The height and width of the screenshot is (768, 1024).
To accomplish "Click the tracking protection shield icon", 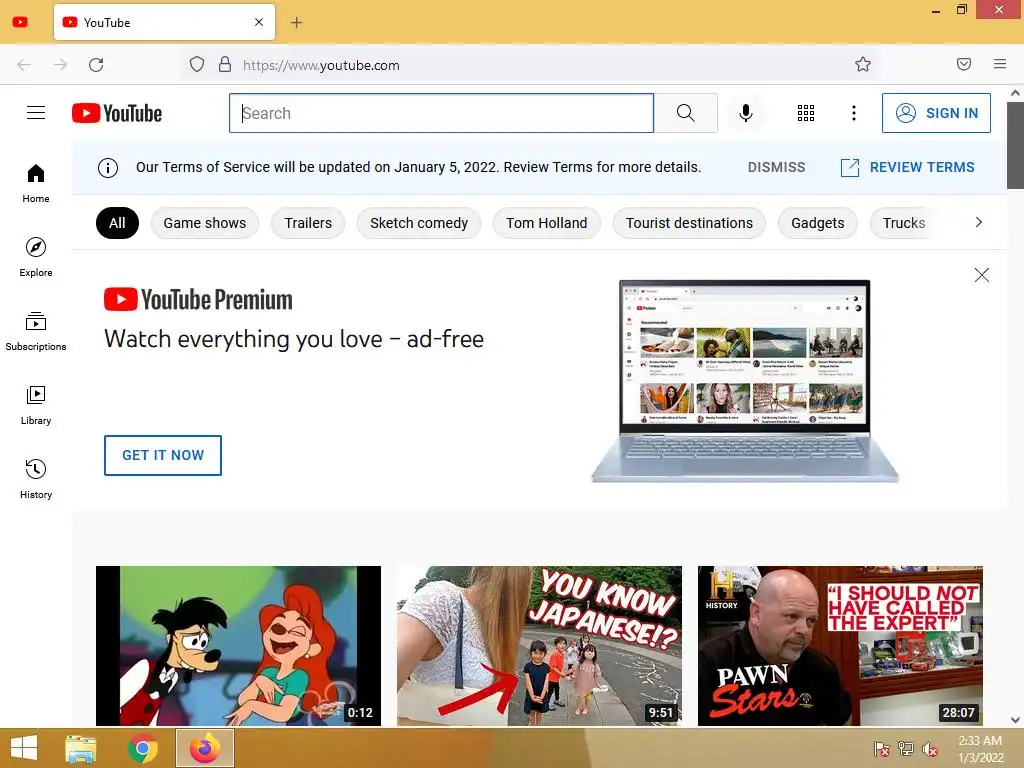I will click(197, 64).
